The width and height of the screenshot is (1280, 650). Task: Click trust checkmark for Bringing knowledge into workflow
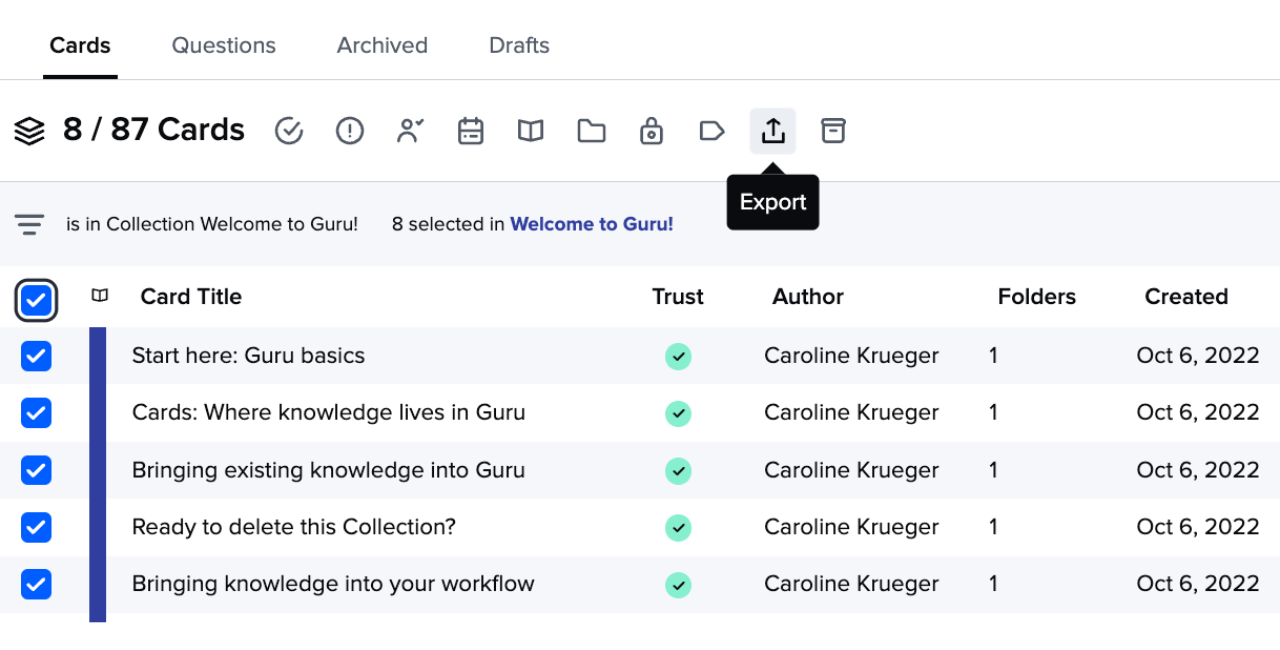point(678,584)
